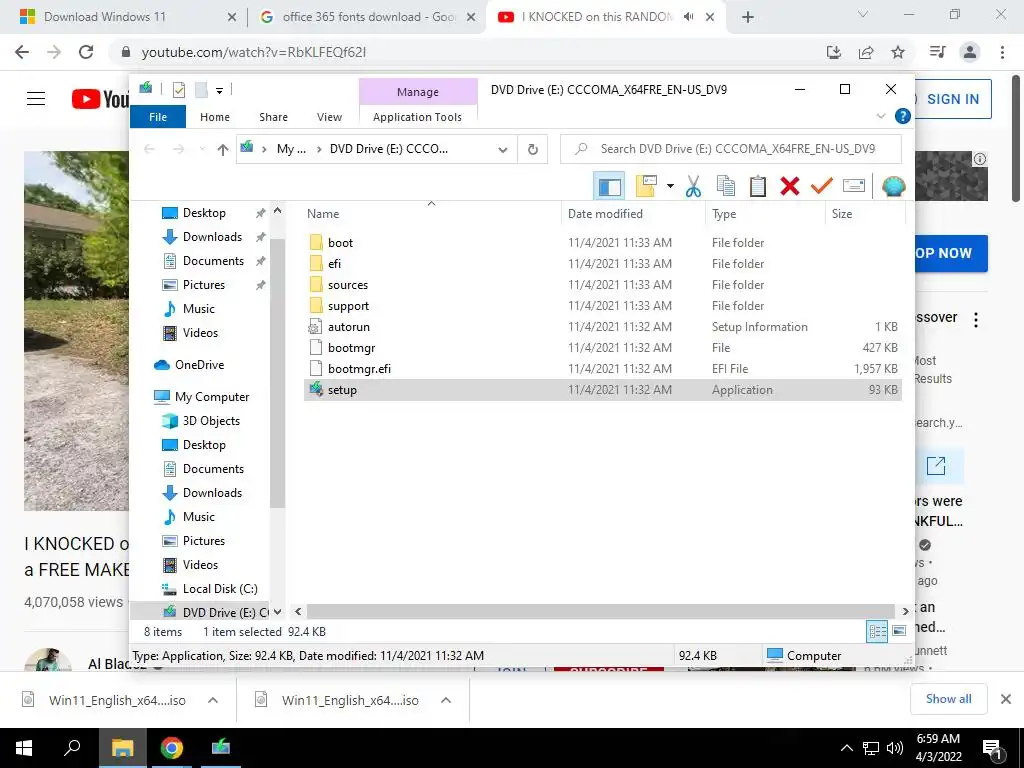Click the search DVD Drive input field

731,149
